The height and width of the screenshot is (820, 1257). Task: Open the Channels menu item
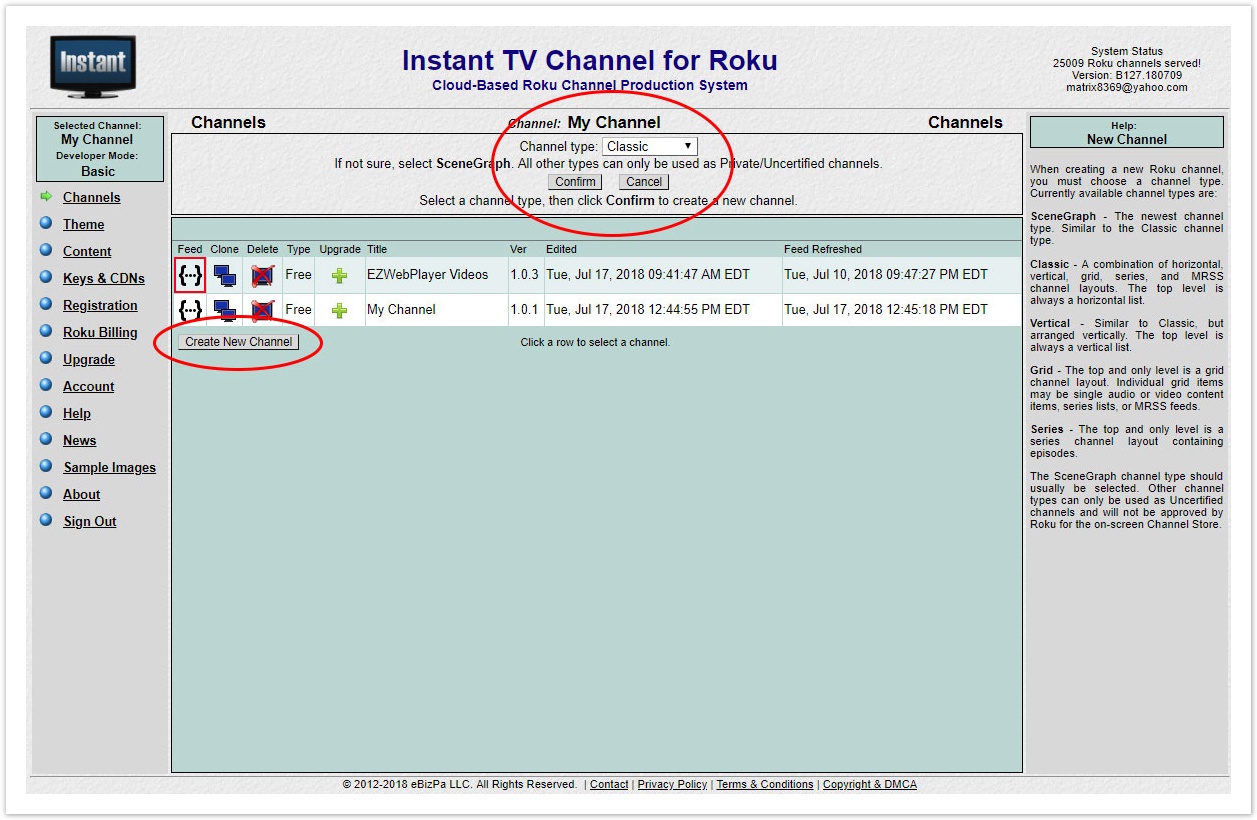[x=91, y=198]
